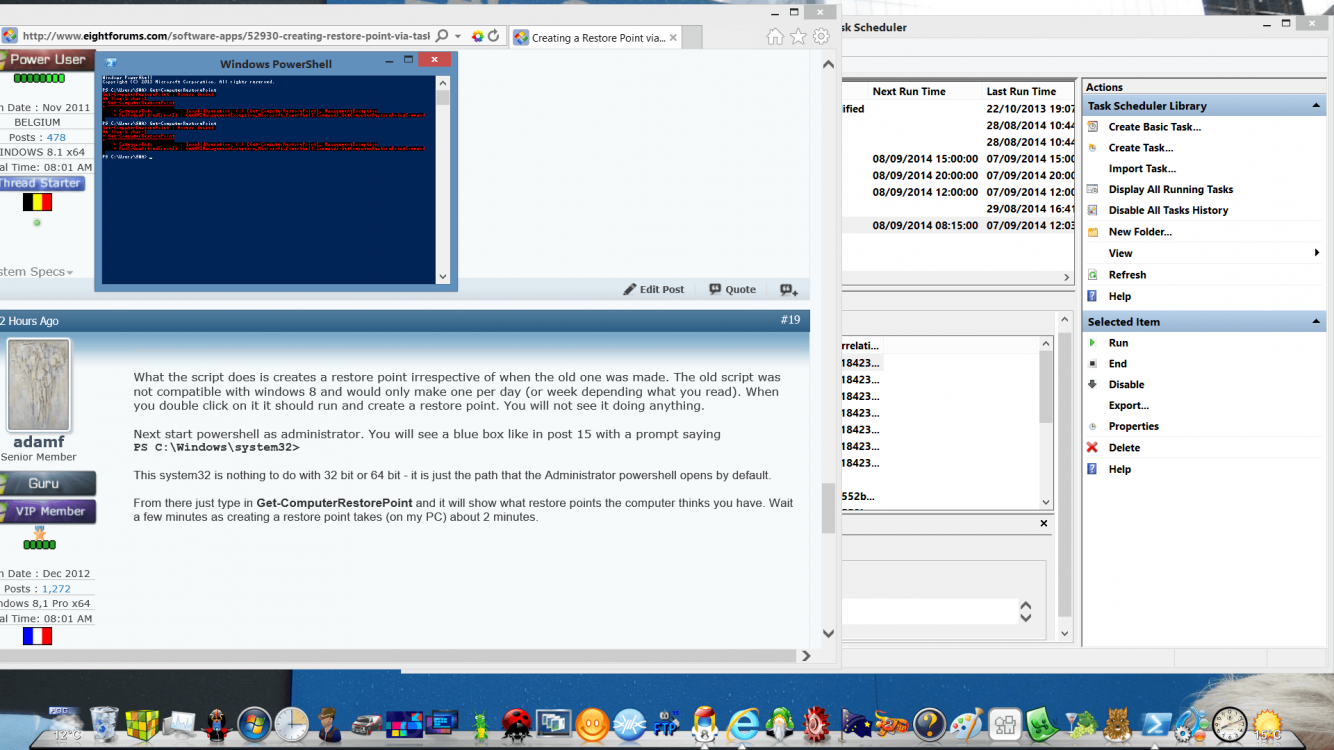The image size is (1334, 750).
Task: Switch to Creating a Restore Point tab
Action: (595, 38)
